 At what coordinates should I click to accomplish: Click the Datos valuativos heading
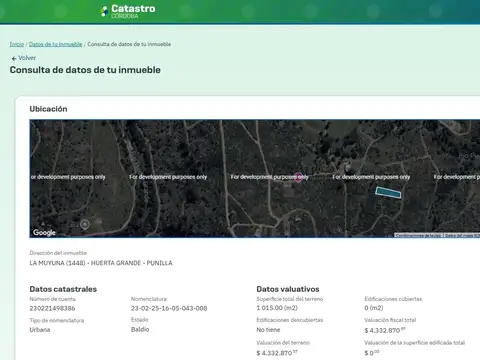point(288,289)
